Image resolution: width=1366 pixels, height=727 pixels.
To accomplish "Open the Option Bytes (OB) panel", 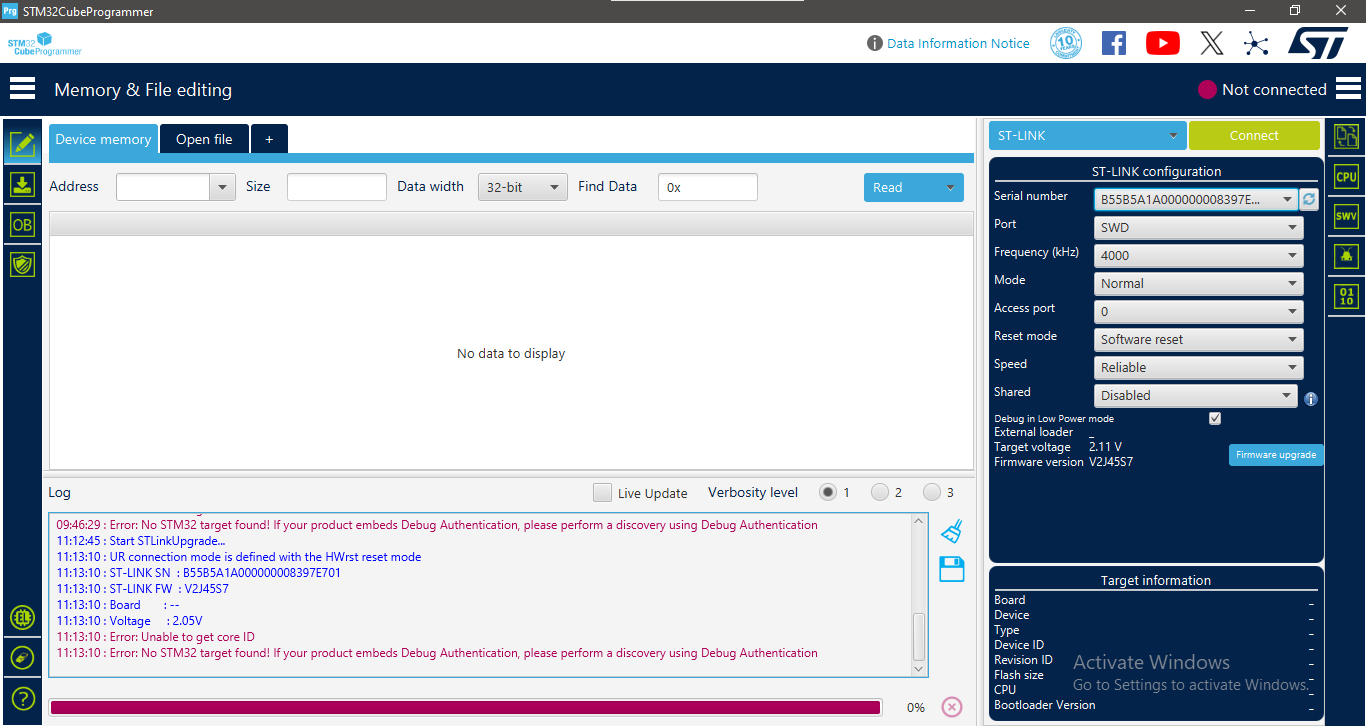I will coord(22,224).
